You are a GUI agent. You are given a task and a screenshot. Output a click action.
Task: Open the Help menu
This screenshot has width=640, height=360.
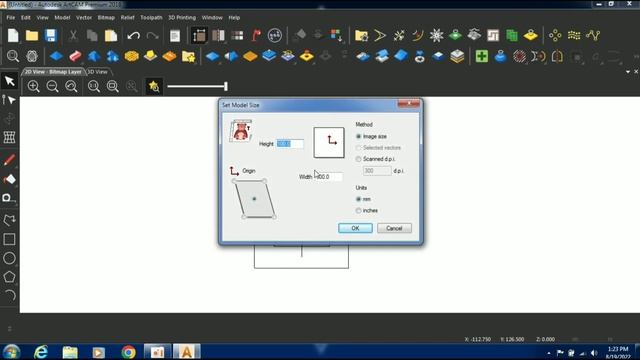234,18
